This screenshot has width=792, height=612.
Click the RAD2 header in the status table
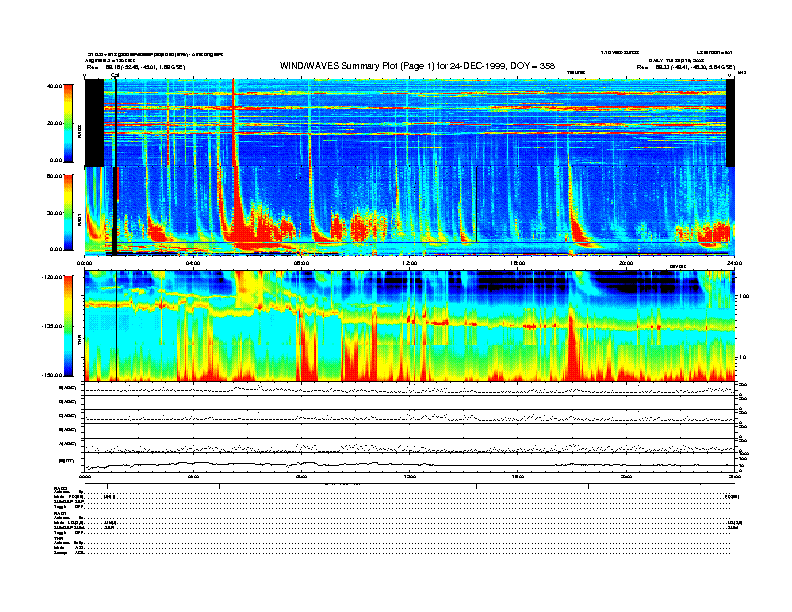click(x=60, y=488)
